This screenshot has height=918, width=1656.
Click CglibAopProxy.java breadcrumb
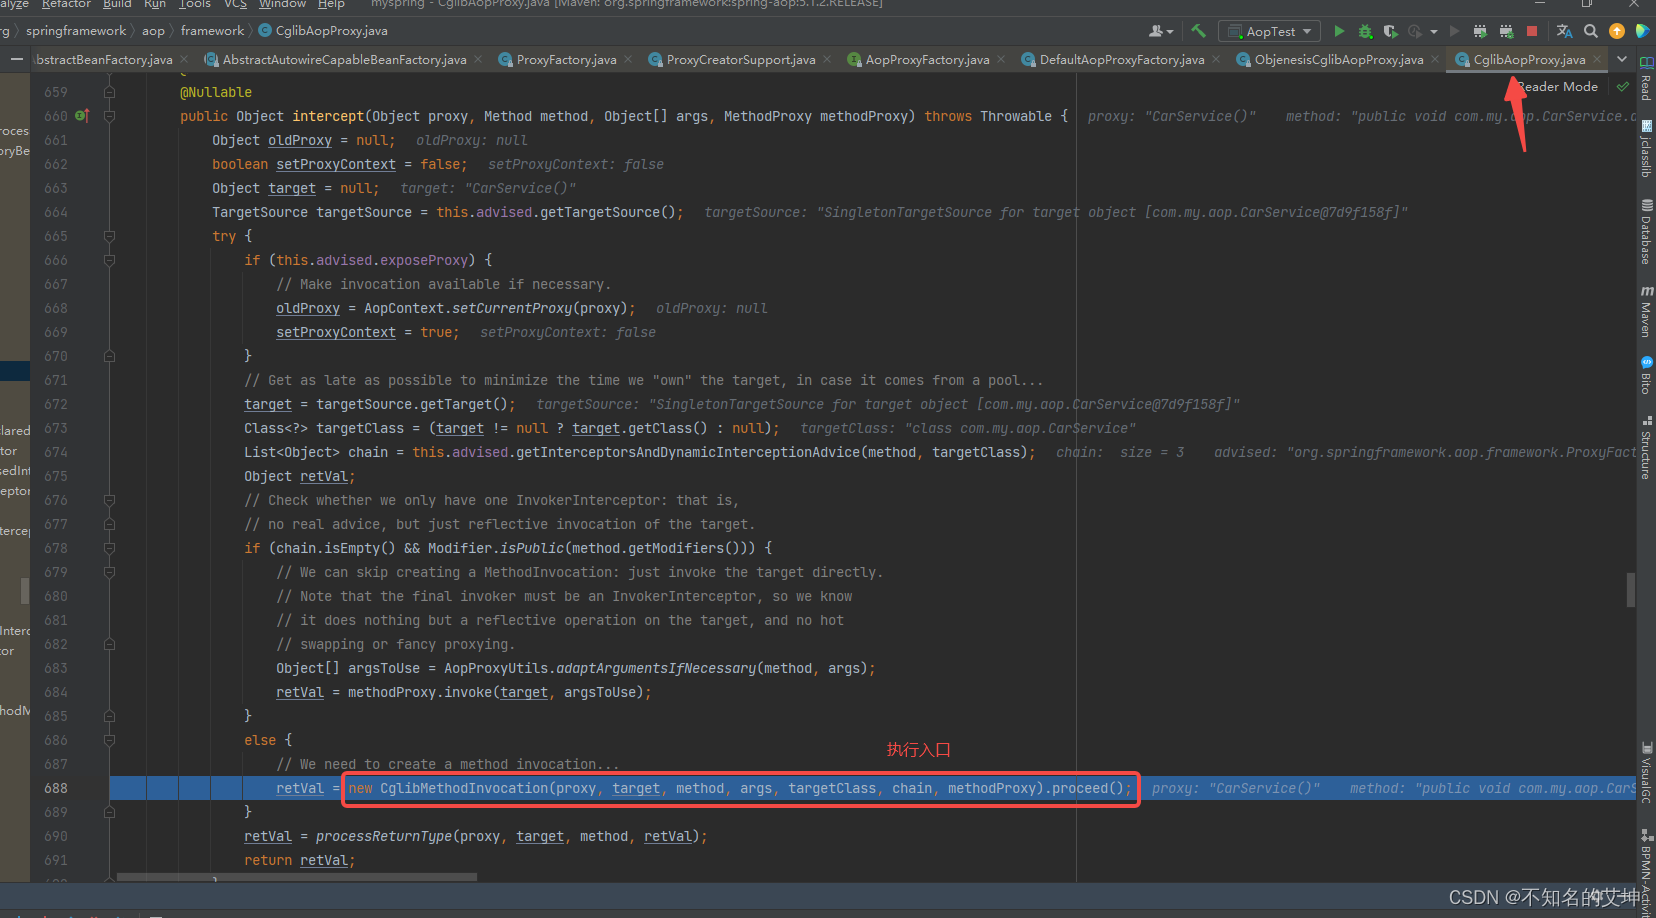323,31
